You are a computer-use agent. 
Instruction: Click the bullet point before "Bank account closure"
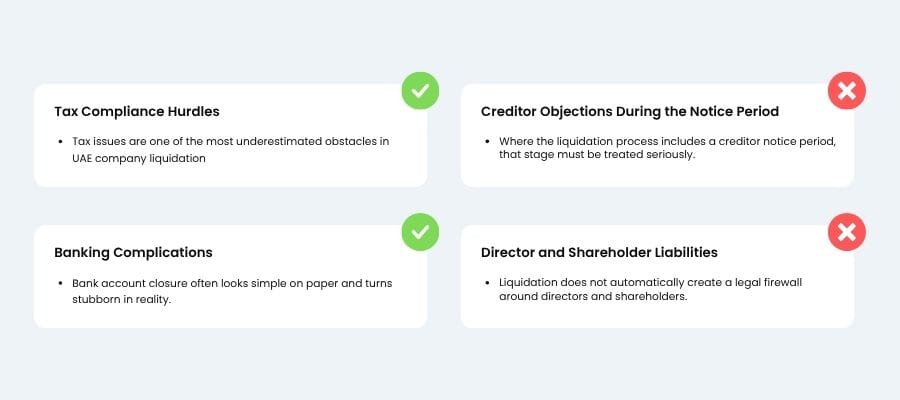point(61,284)
